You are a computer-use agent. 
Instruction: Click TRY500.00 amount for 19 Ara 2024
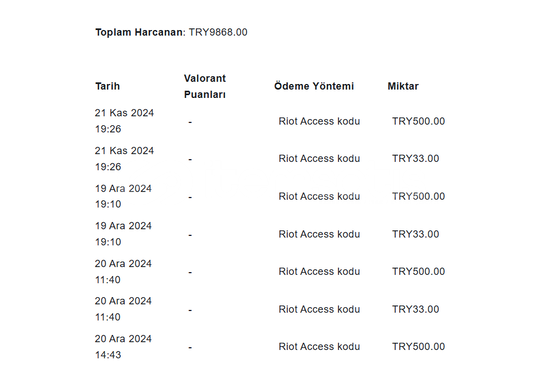(418, 196)
